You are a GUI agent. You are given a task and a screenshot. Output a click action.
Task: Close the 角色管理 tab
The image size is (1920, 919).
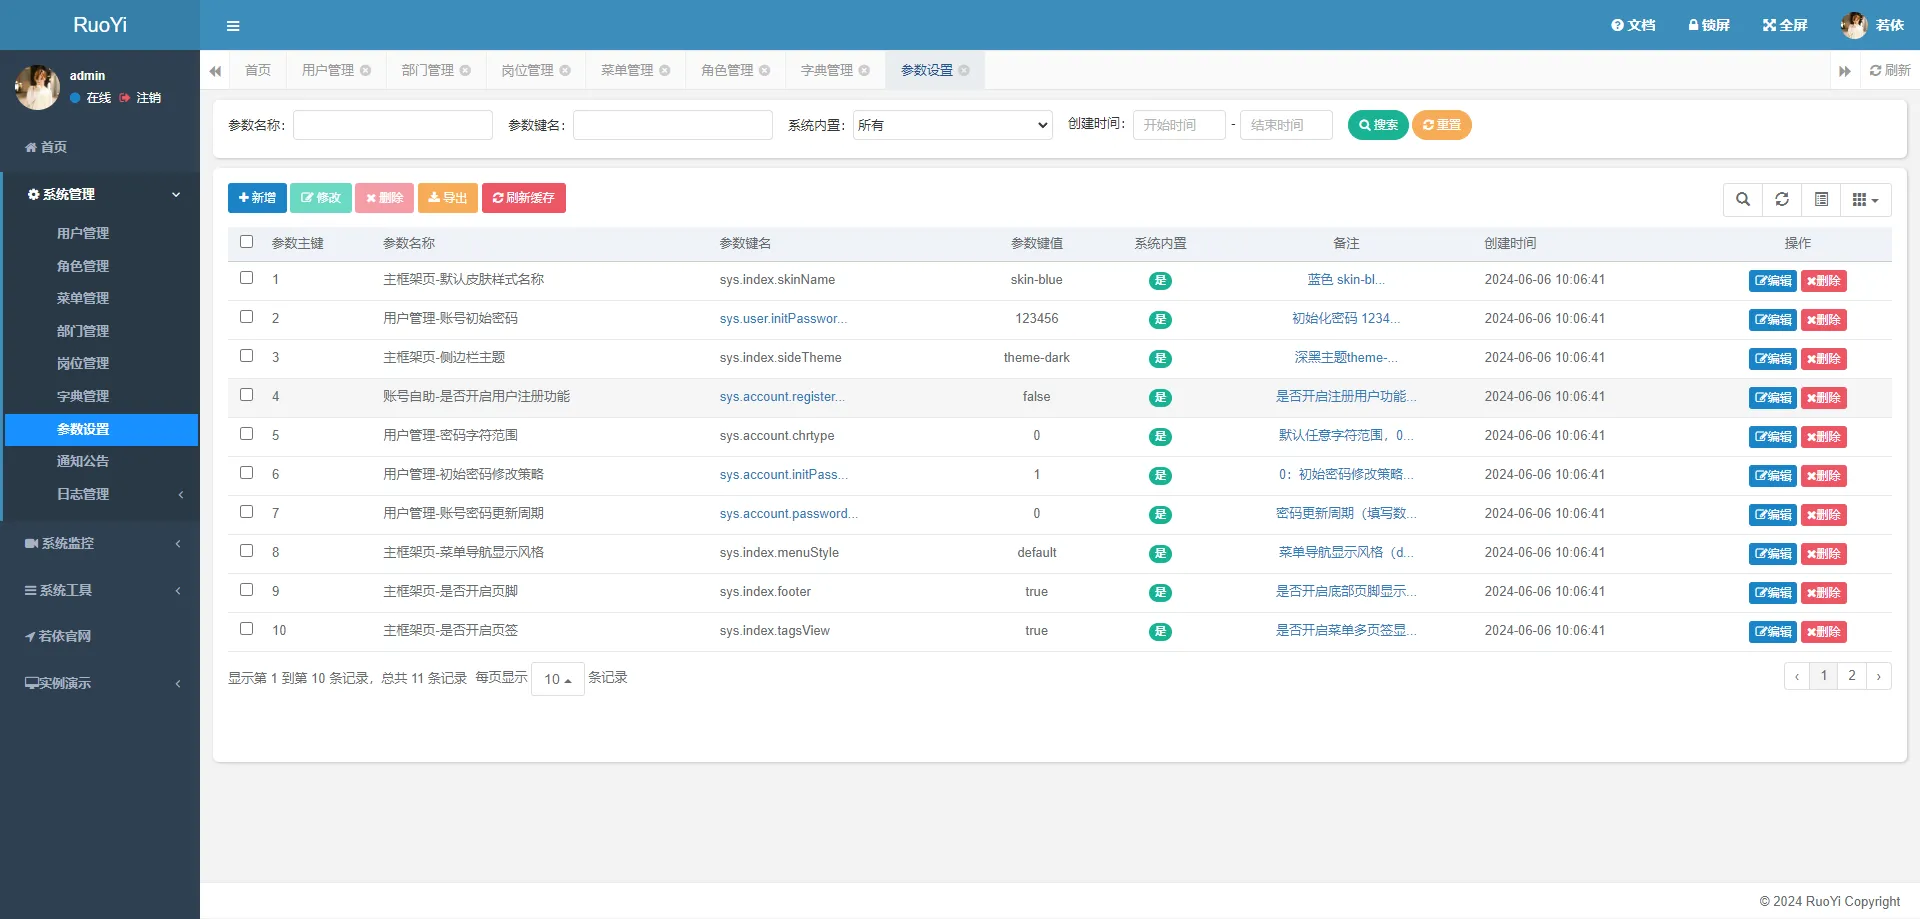[x=765, y=71]
